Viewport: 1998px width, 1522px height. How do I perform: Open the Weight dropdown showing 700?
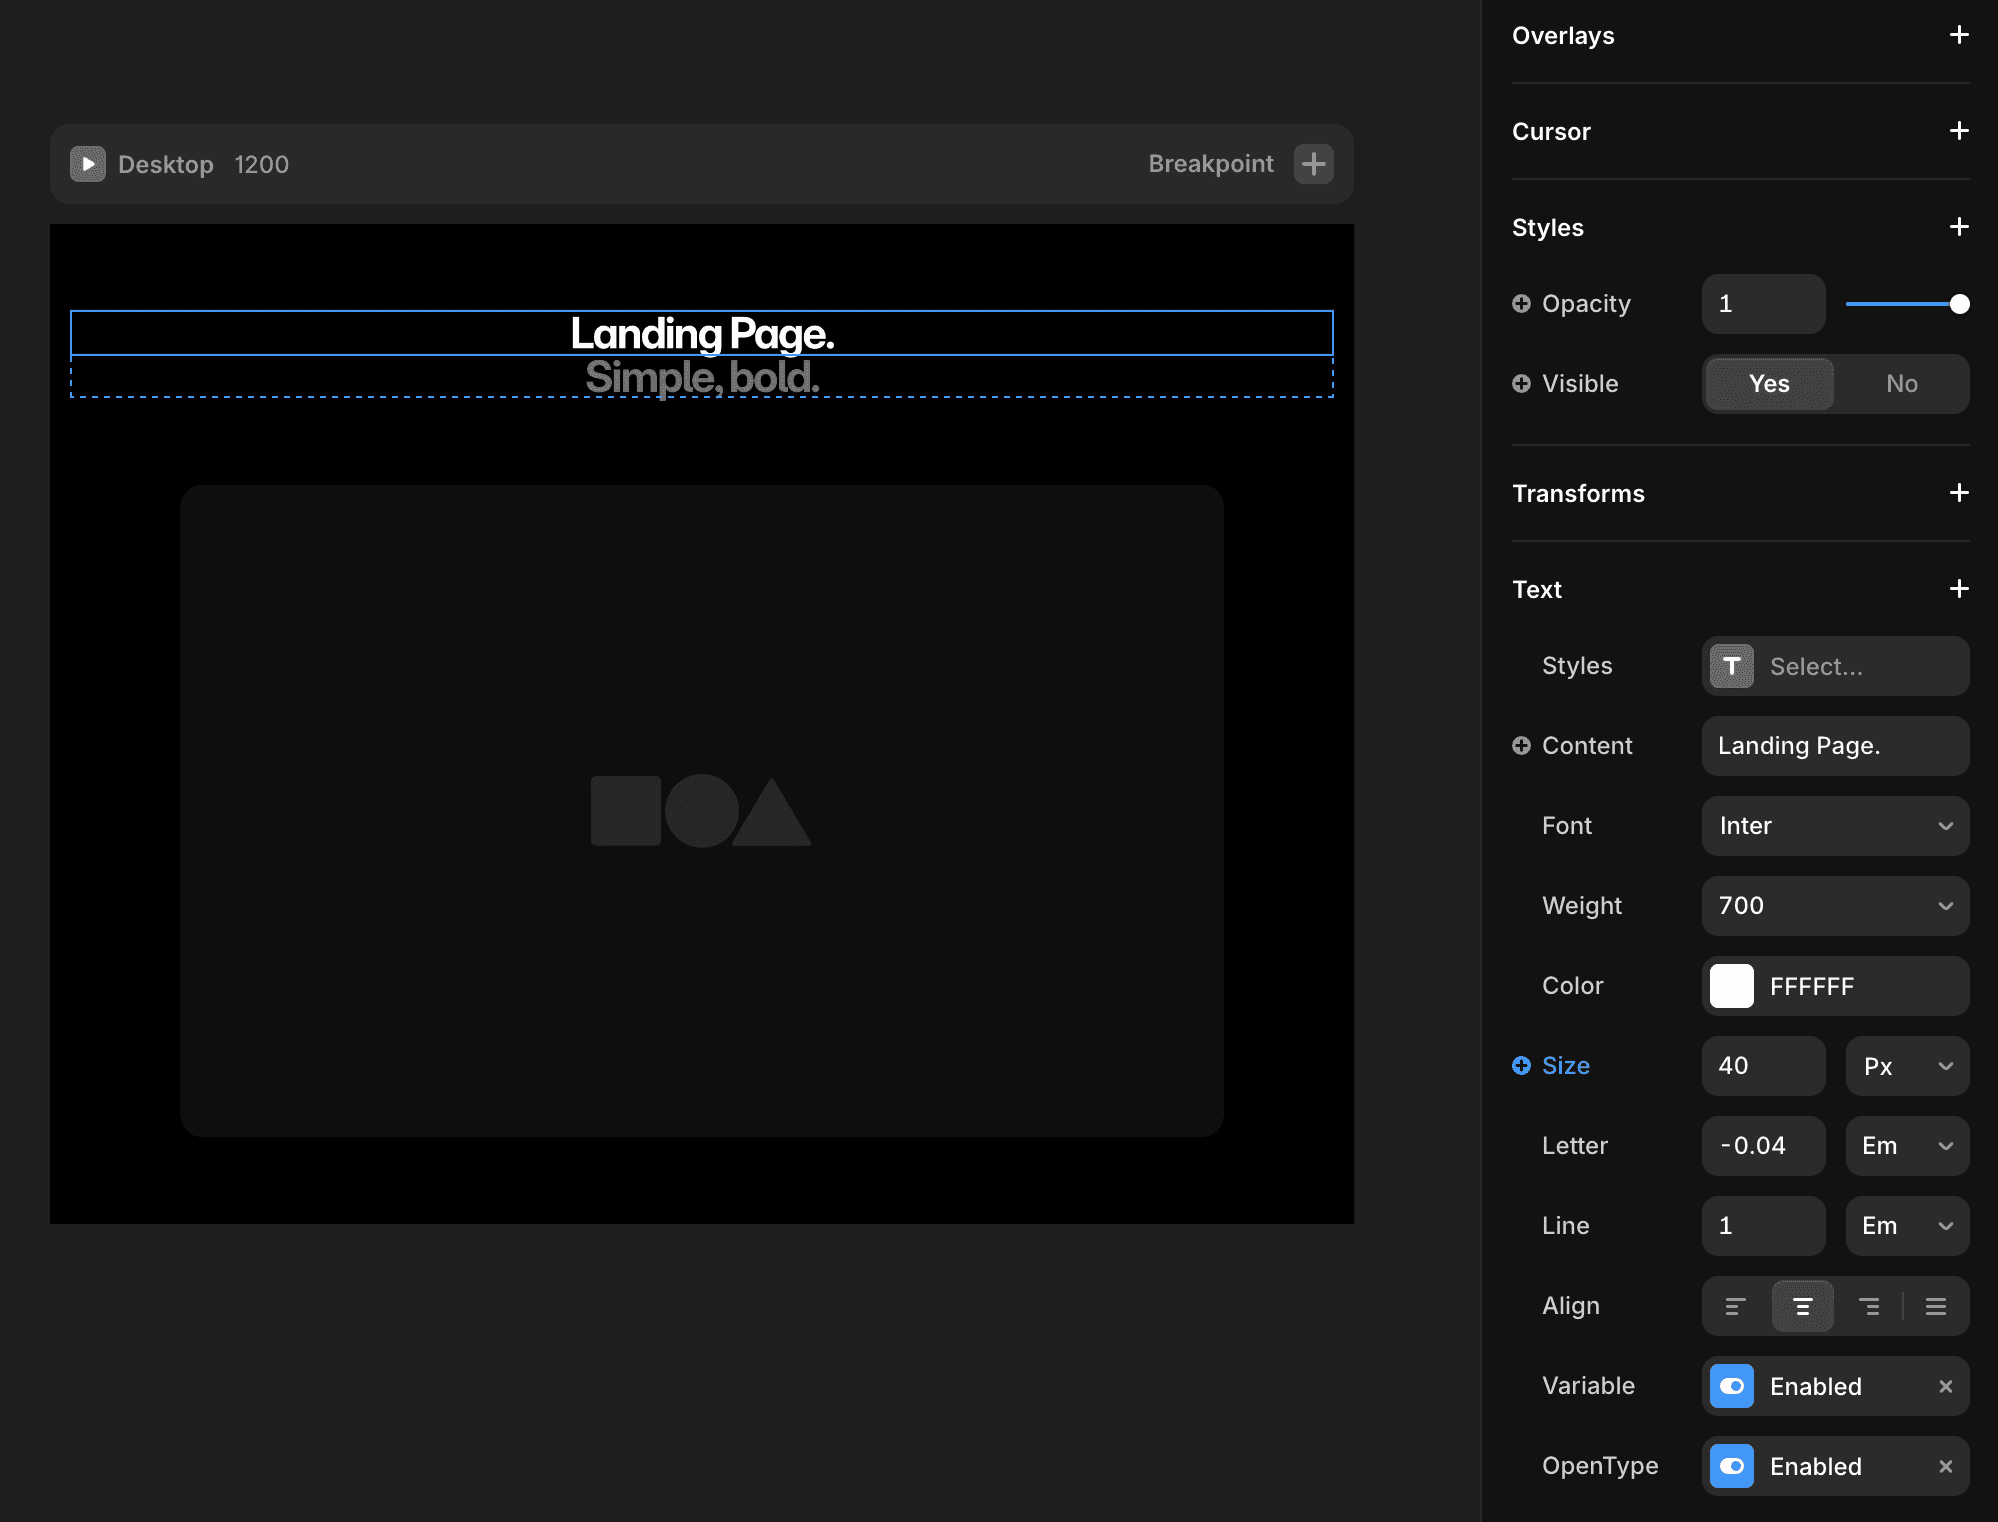[x=1835, y=906]
